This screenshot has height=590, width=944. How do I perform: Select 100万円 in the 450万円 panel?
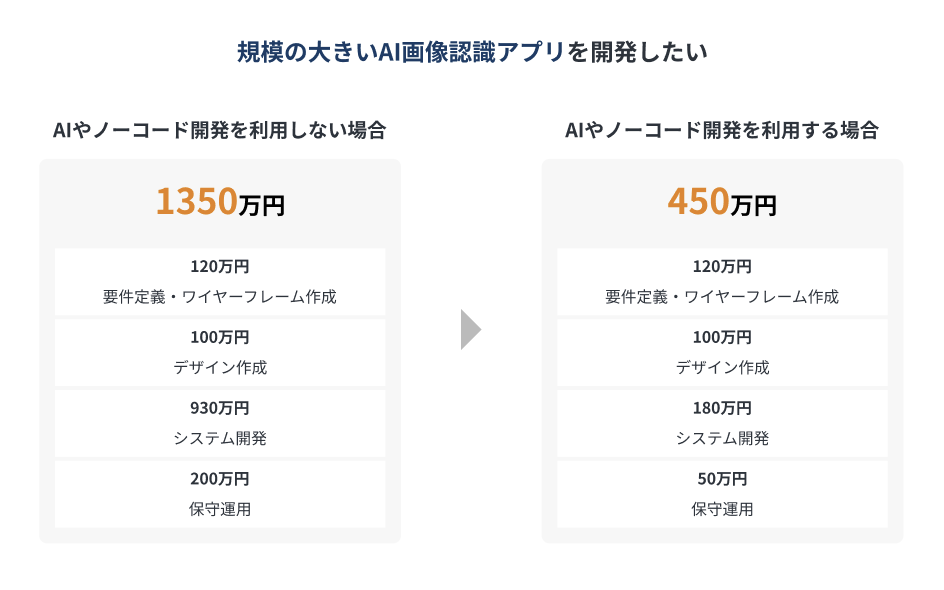tap(722, 337)
